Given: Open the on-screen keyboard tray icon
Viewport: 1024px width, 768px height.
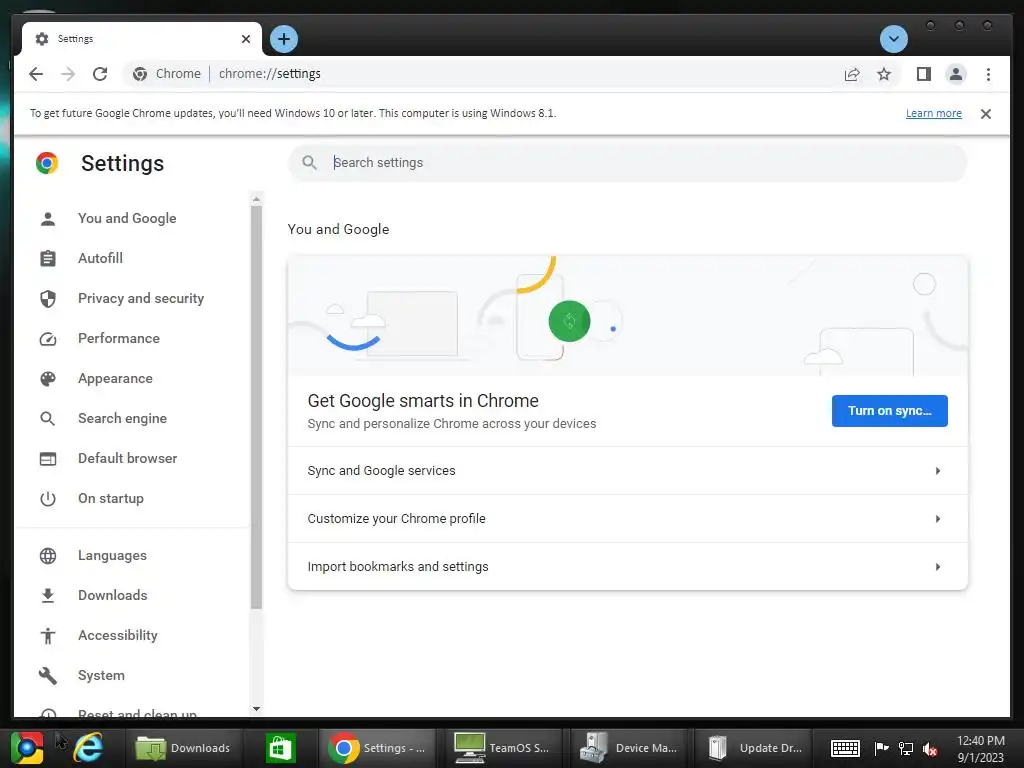Looking at the screenshot, I should coord(845,748).
